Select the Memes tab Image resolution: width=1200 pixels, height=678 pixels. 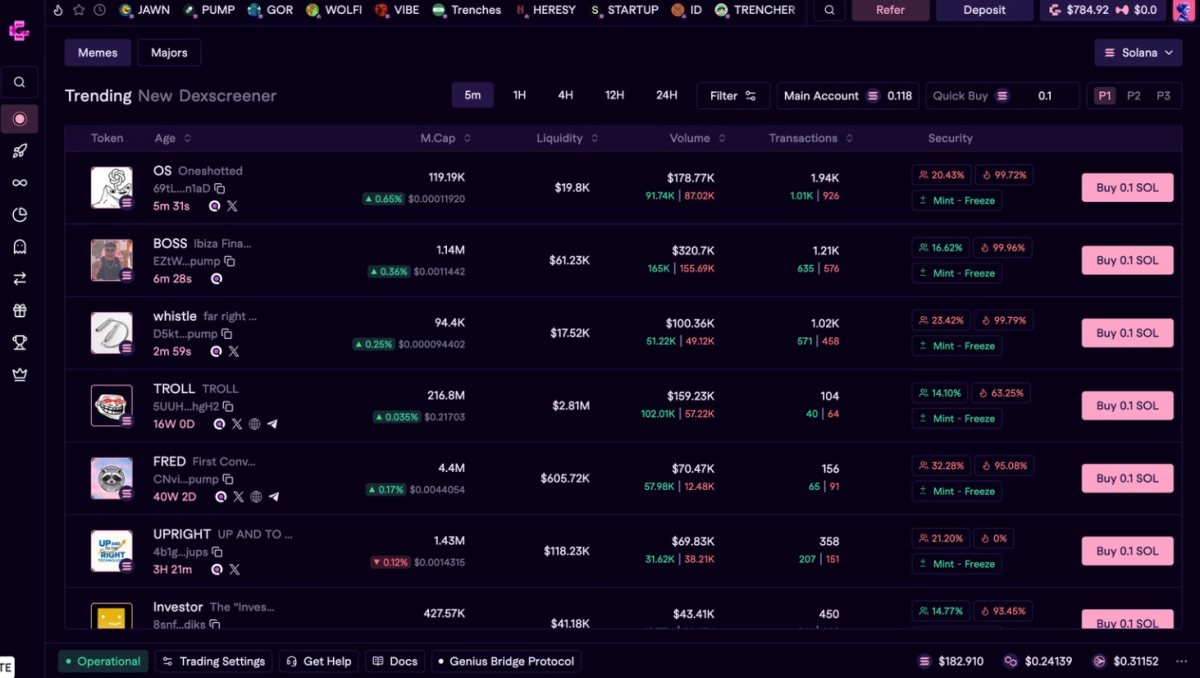click(97, 52)
